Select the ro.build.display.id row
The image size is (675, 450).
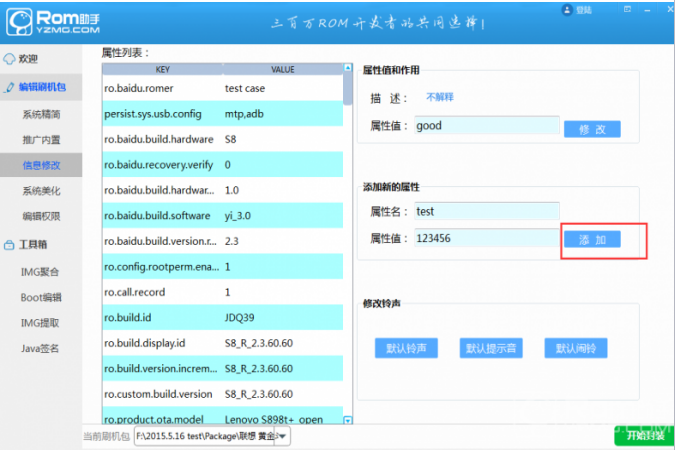pos(223,343)
